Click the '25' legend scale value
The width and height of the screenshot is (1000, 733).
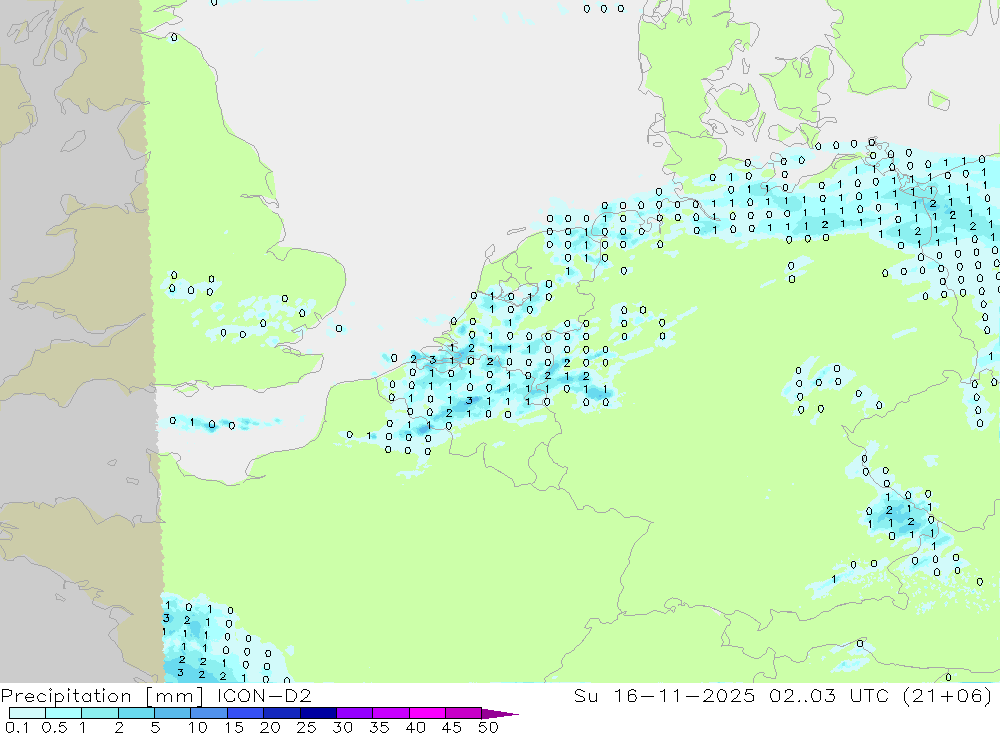tap(306, 727)
